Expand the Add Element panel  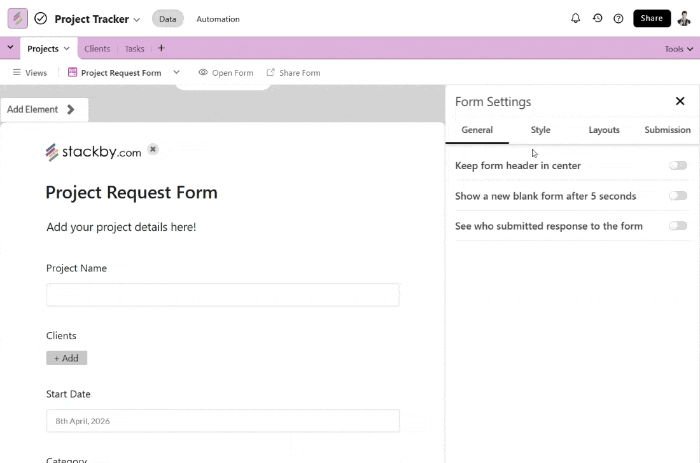(44, 109)
